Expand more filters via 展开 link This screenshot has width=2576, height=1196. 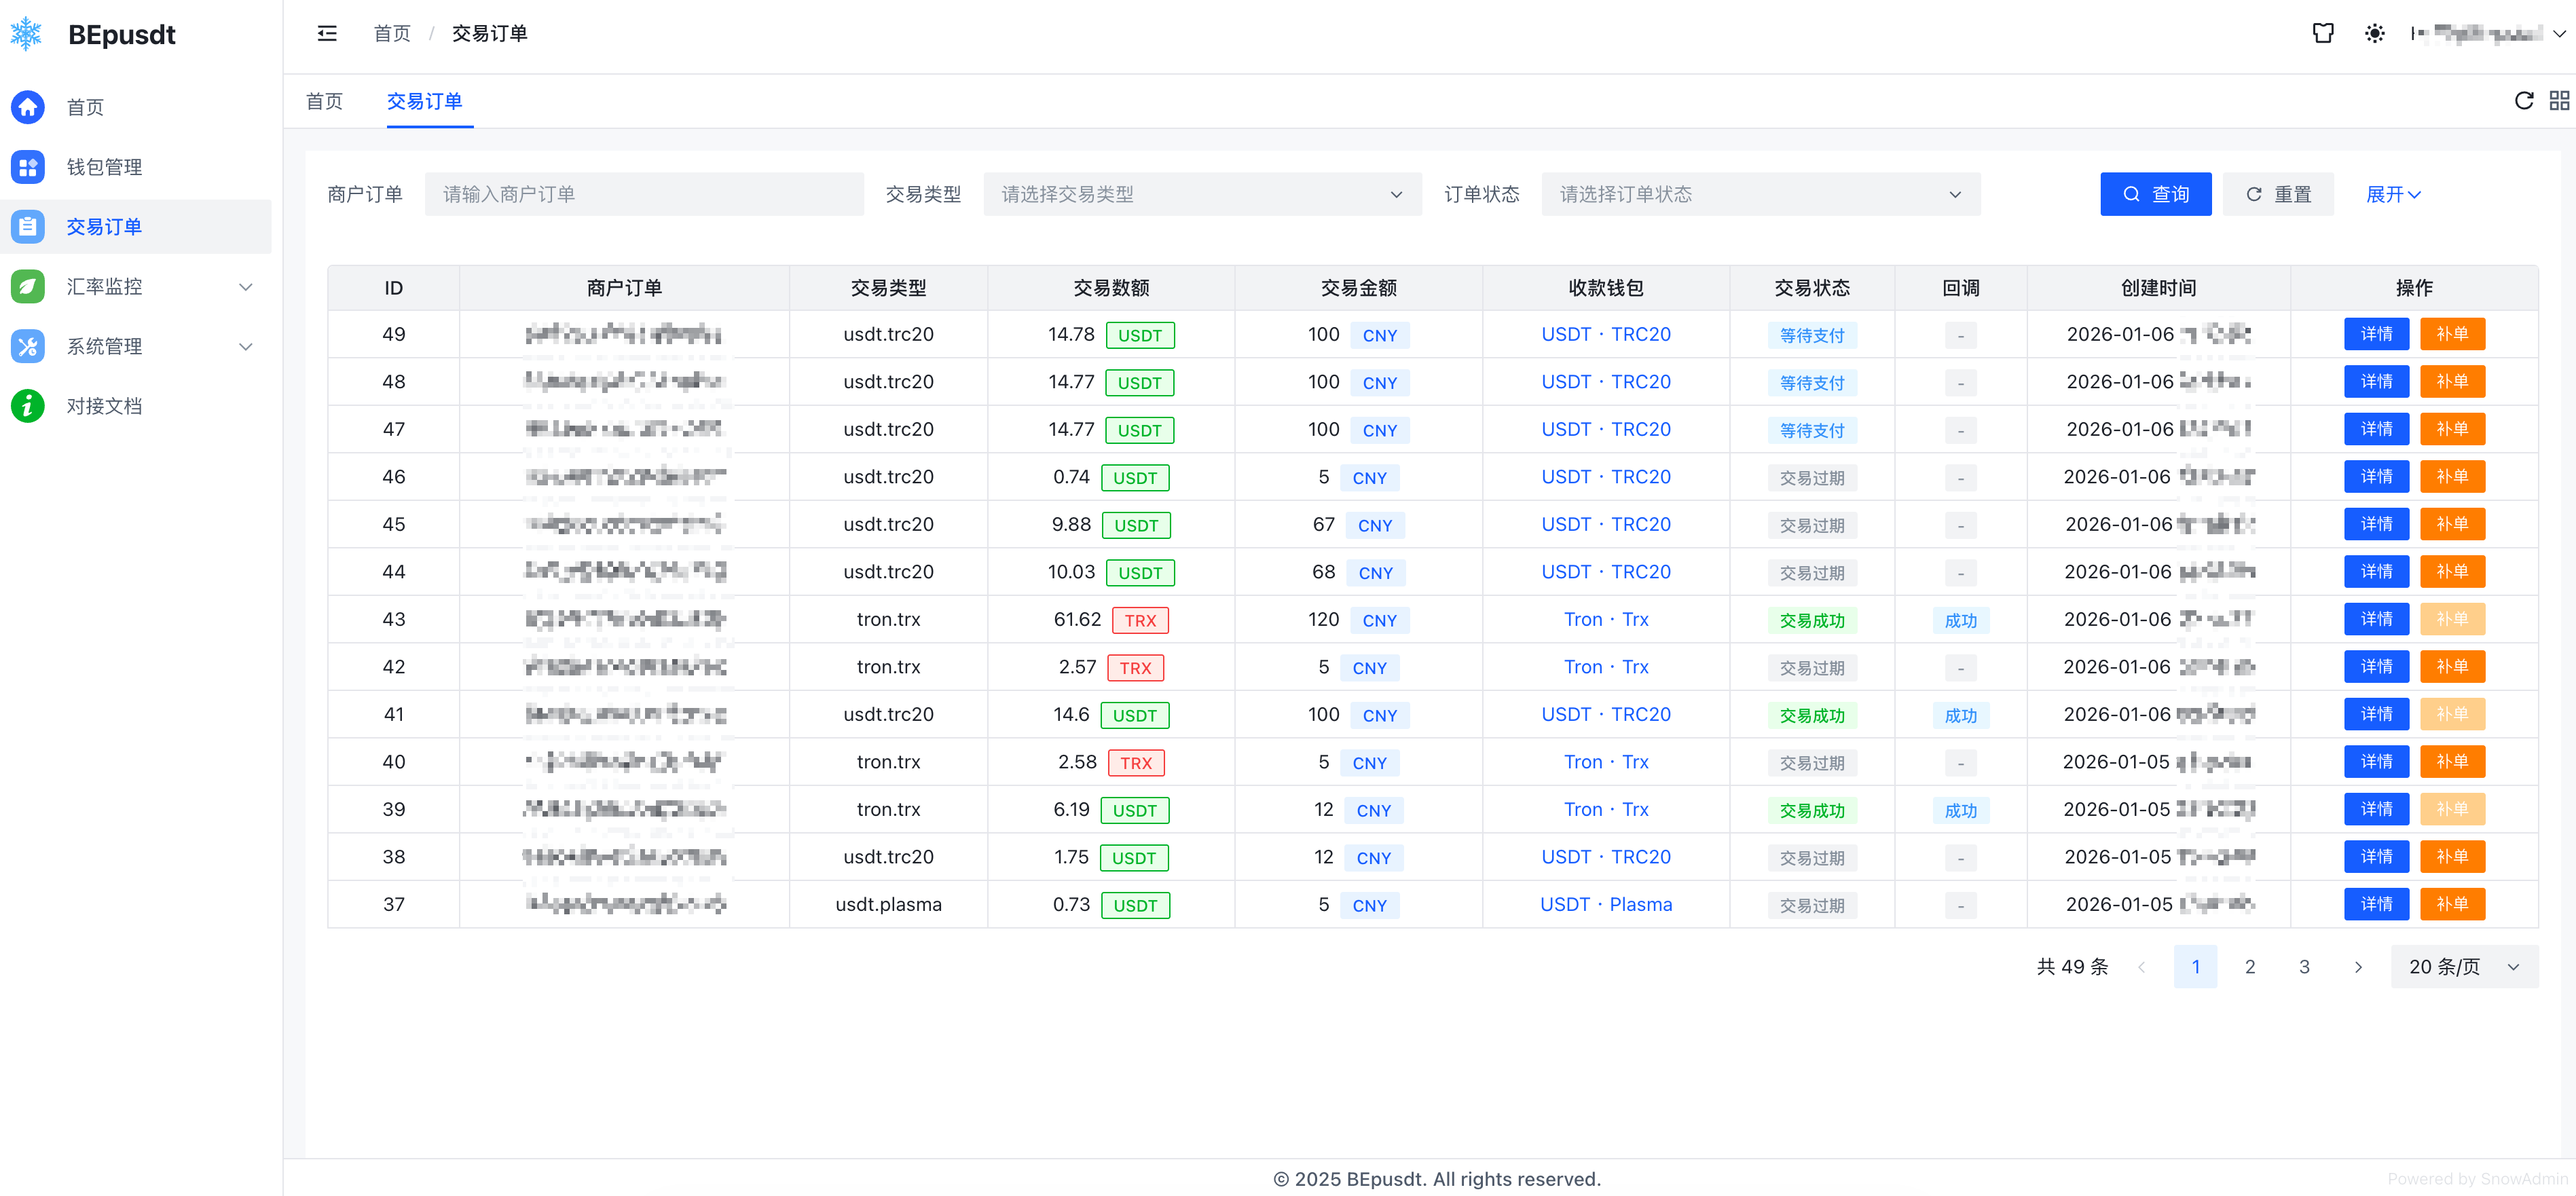click(x=2392, y=194)
